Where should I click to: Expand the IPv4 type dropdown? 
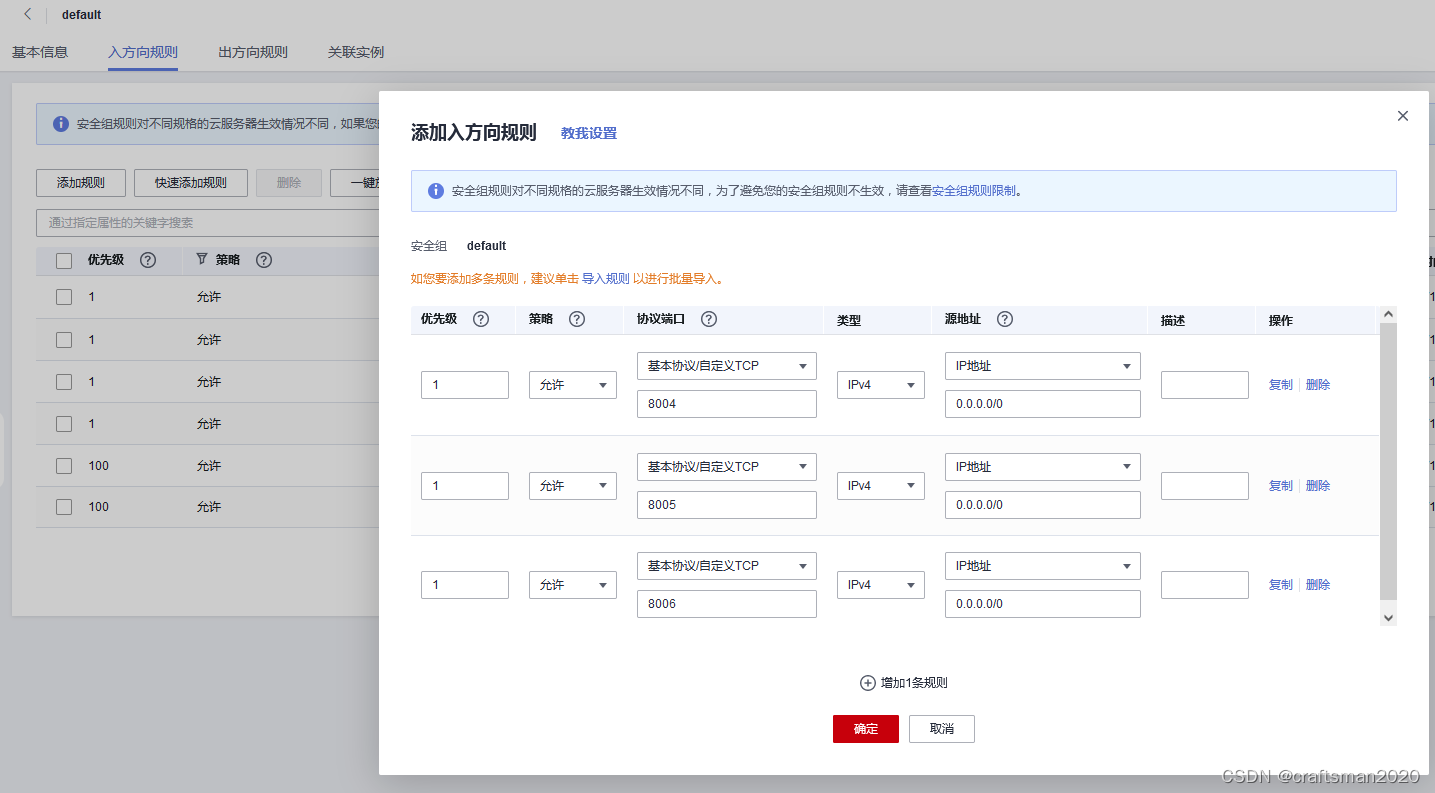880,384
